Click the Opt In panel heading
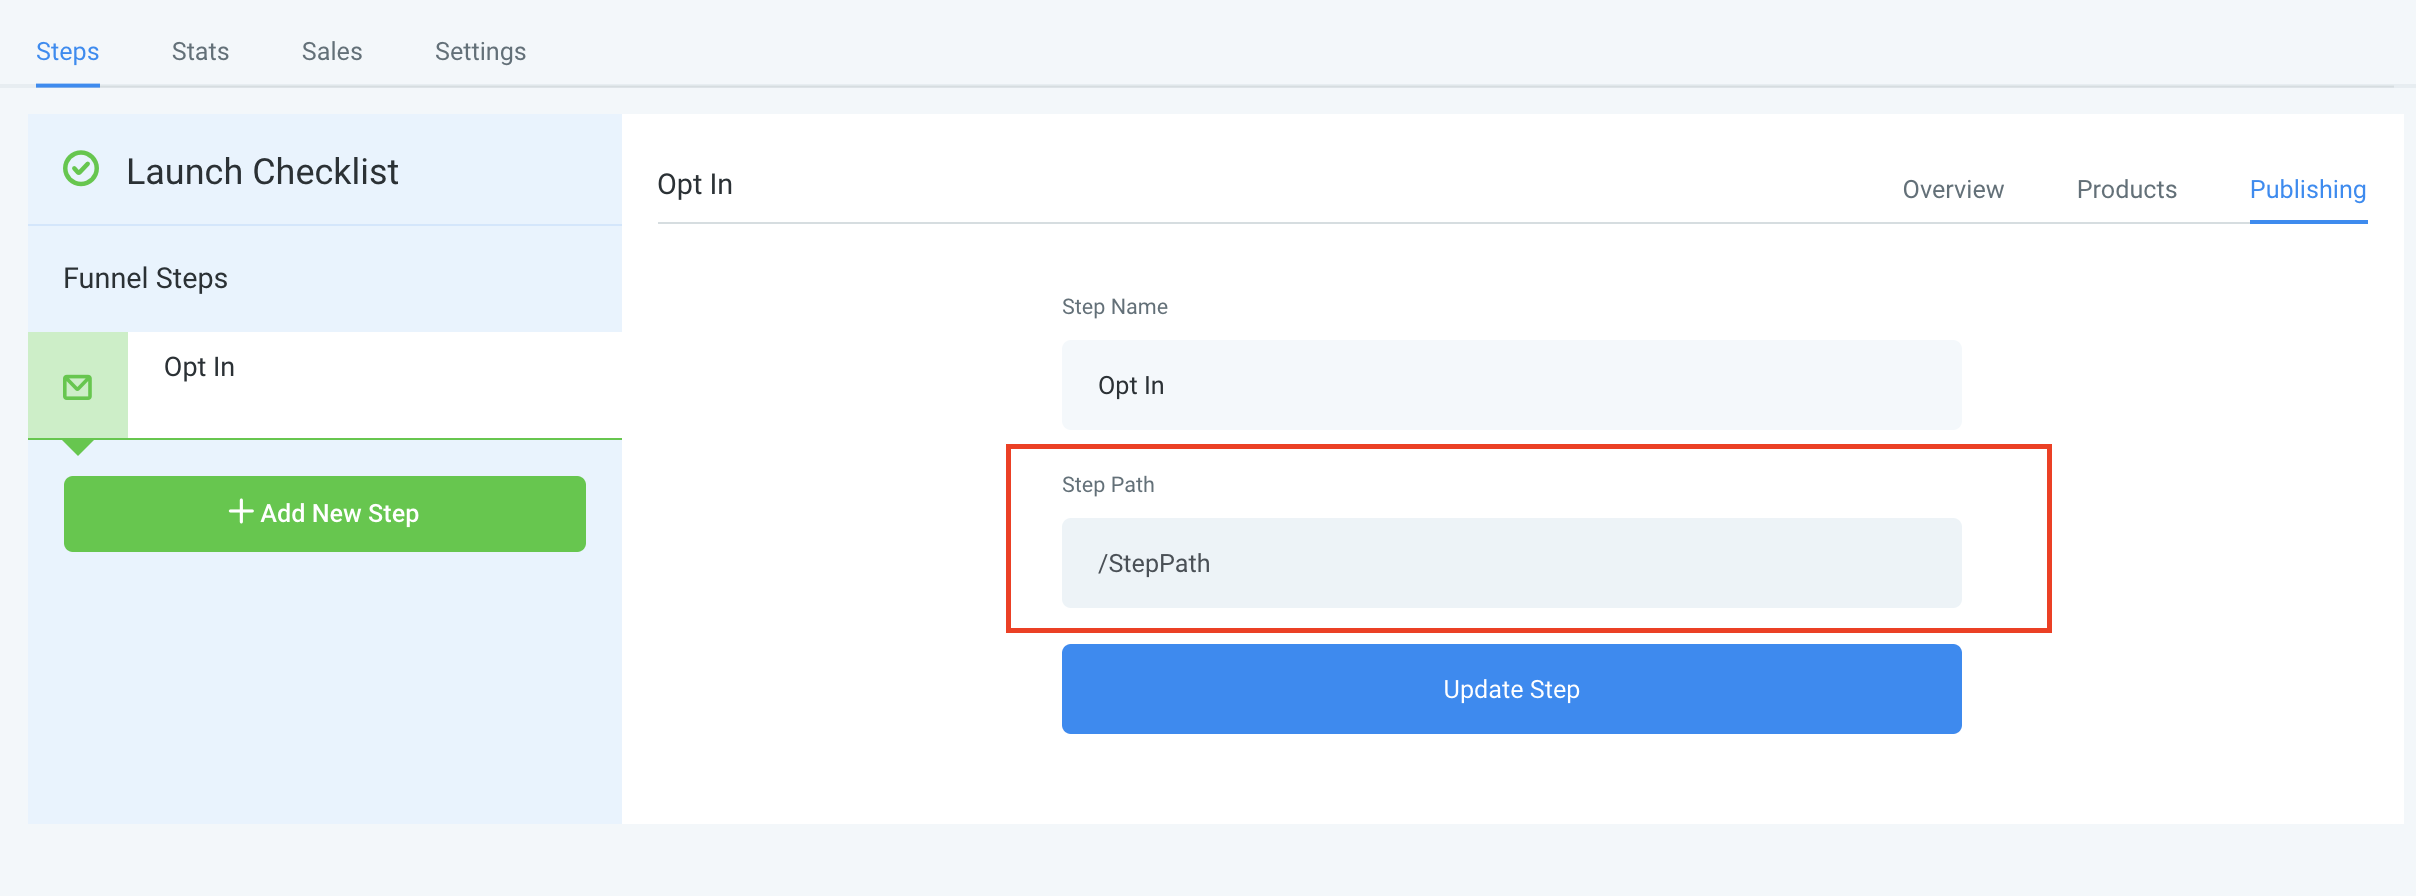2416x896 pixels. click(695, 185)
